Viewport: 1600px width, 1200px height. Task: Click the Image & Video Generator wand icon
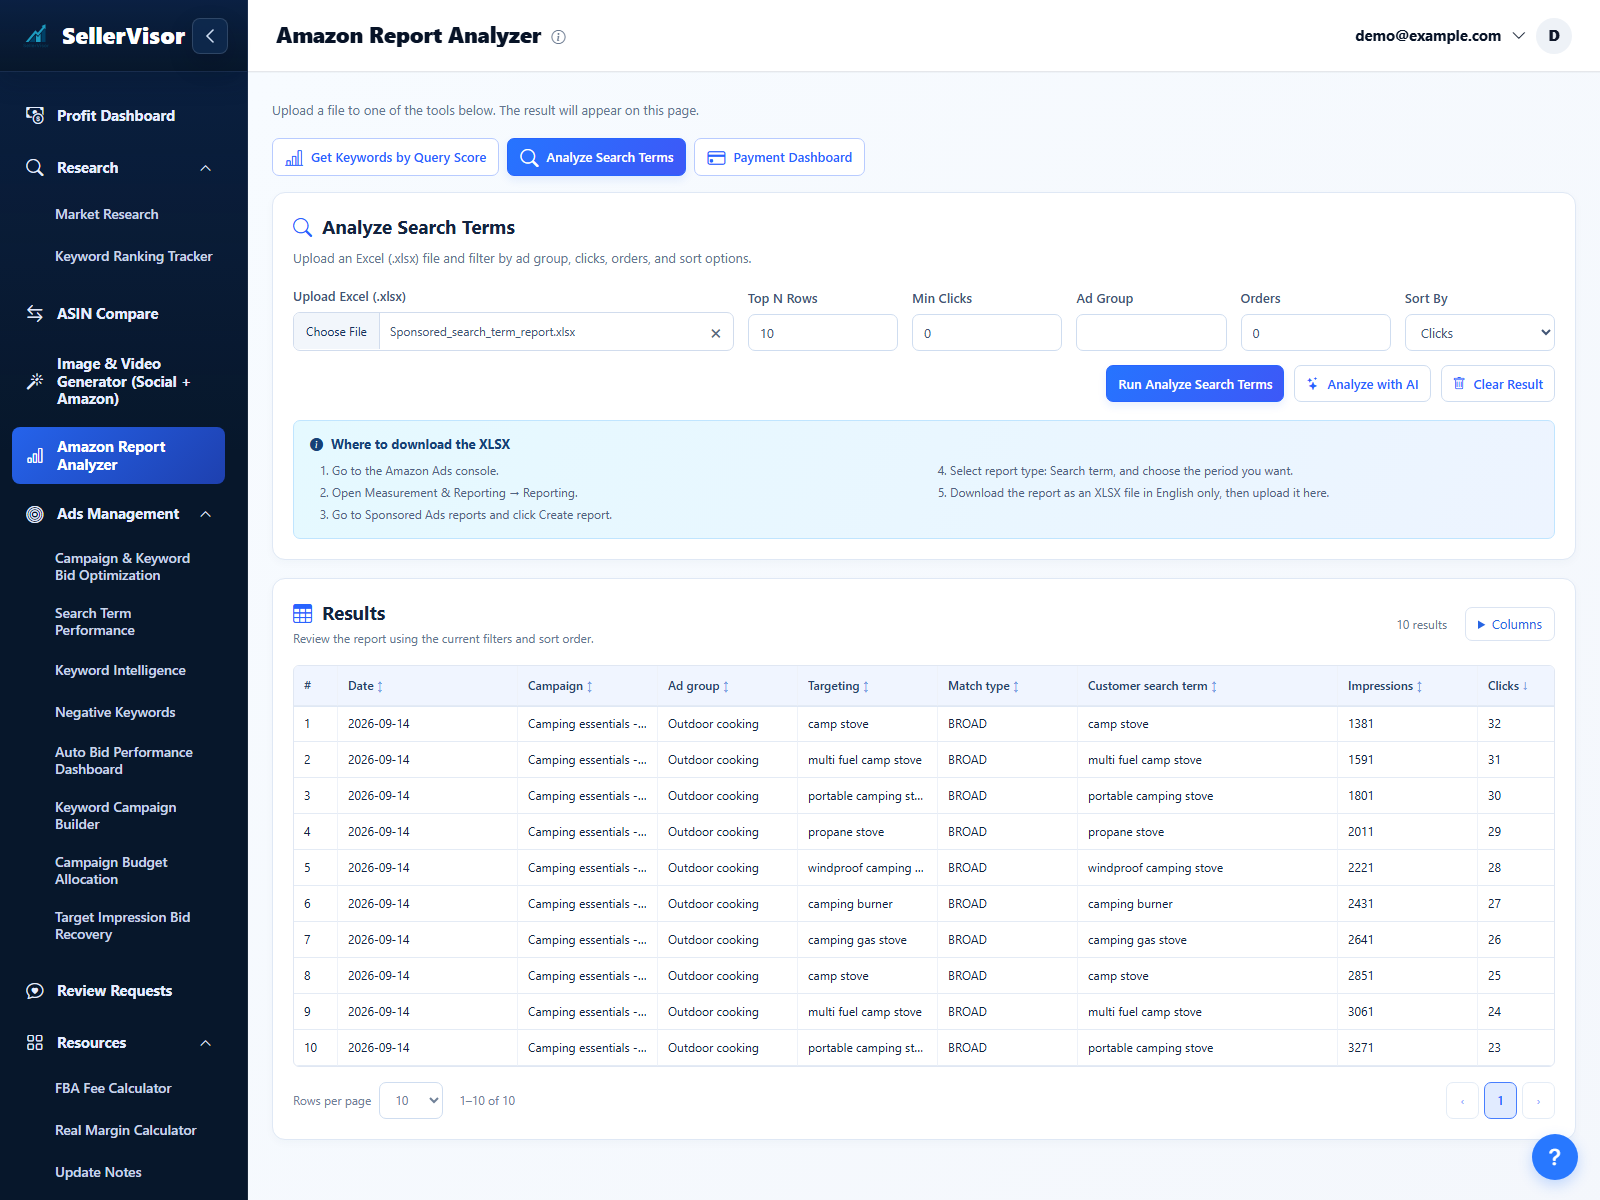35,381
